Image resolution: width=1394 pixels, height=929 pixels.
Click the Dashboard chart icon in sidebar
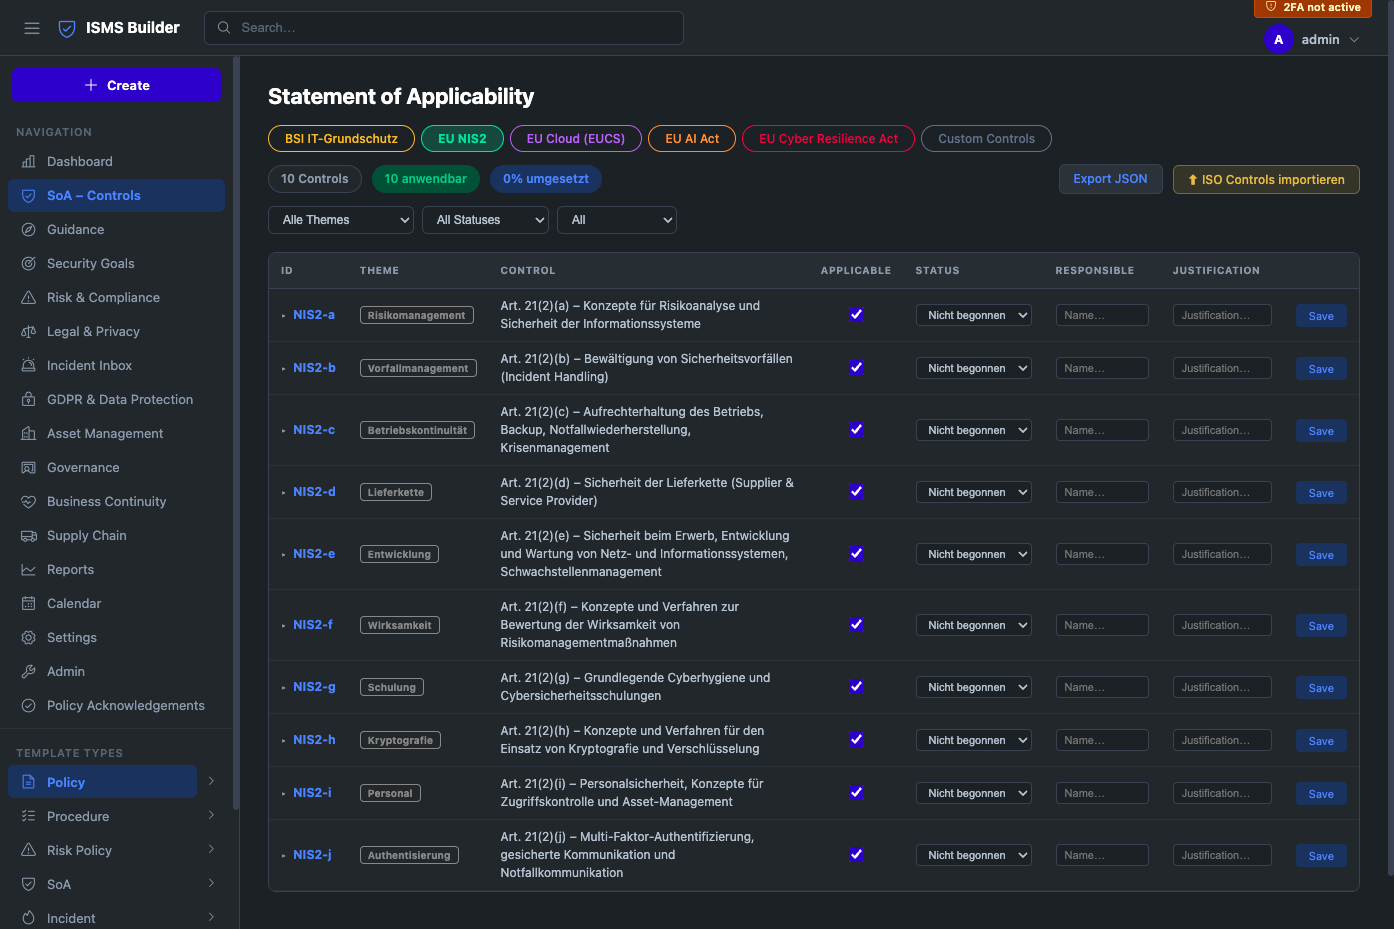point(29,162)
